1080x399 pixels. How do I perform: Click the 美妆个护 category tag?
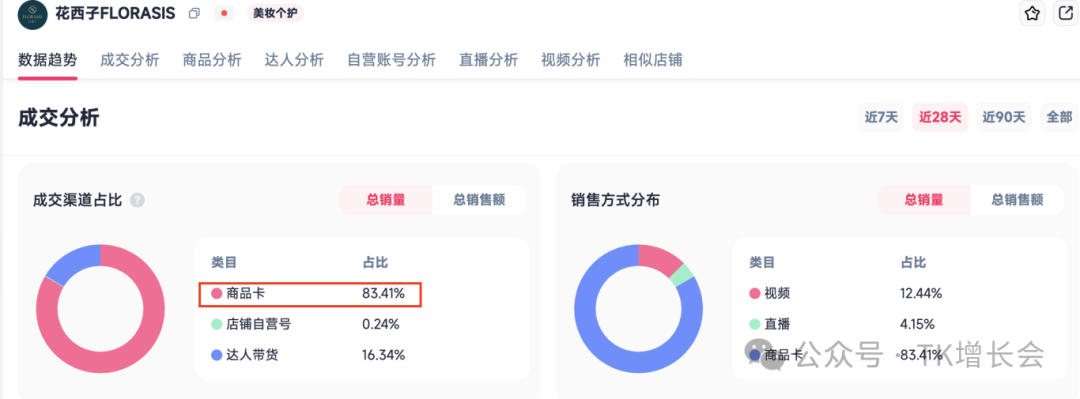coord(276,13)
